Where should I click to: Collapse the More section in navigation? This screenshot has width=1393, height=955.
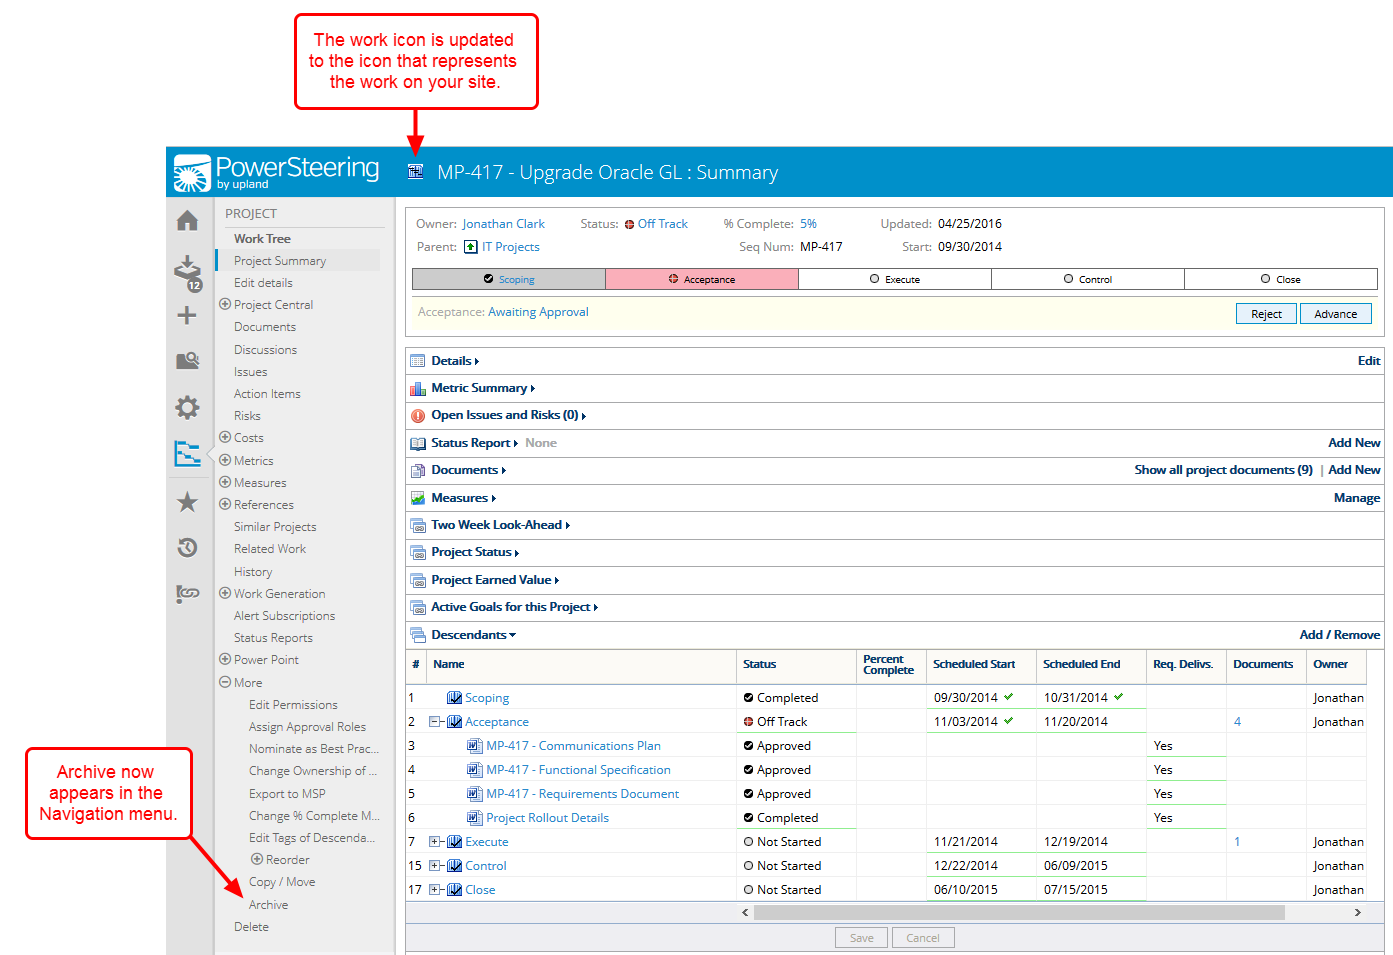tap(225, 682)
